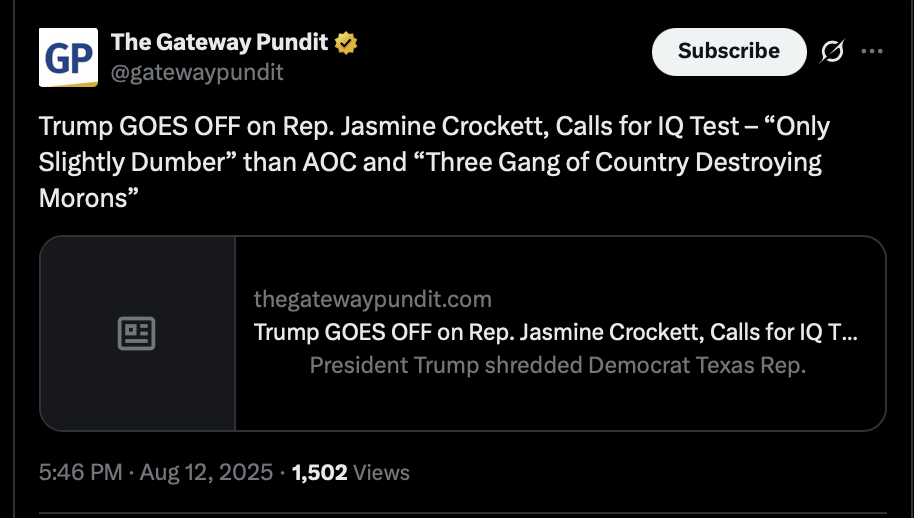Click the AOC mention in post text
914x518 pixels.
[x=329, y=163]
